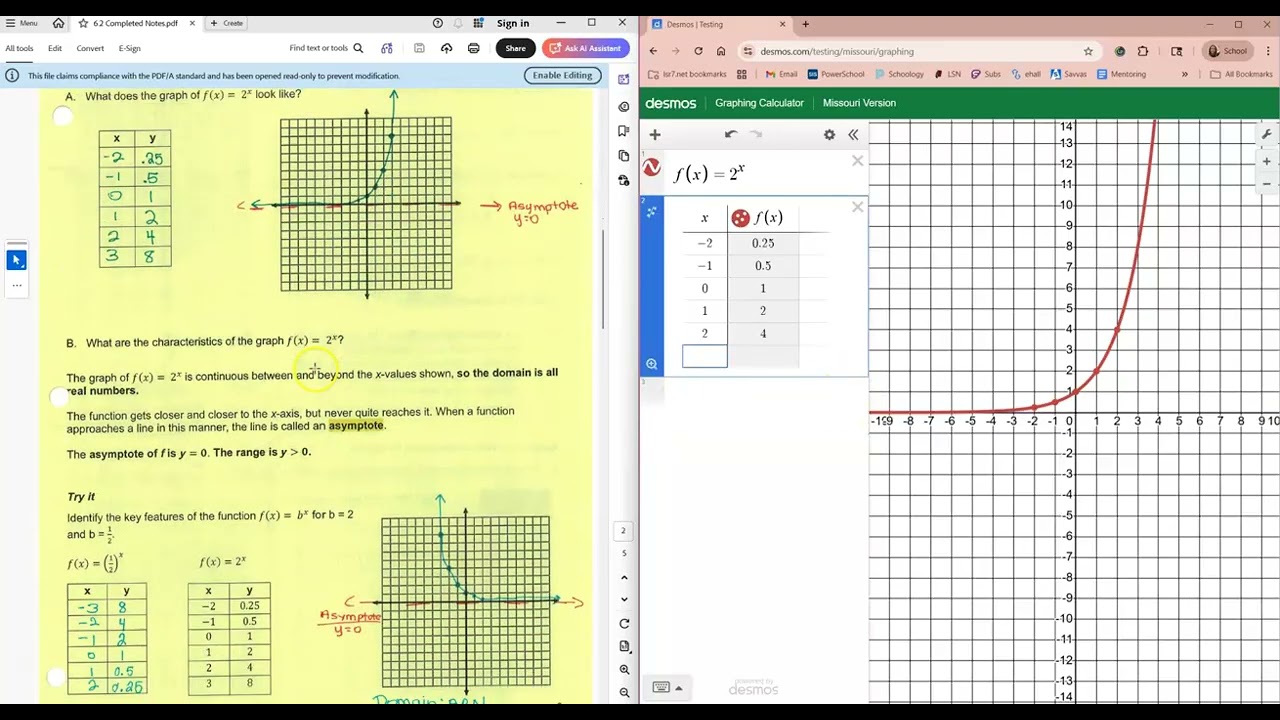Screen dimensions: 1280x720
Task: Go to Acrobat Home icon
Action: click(x=58, y=23)
